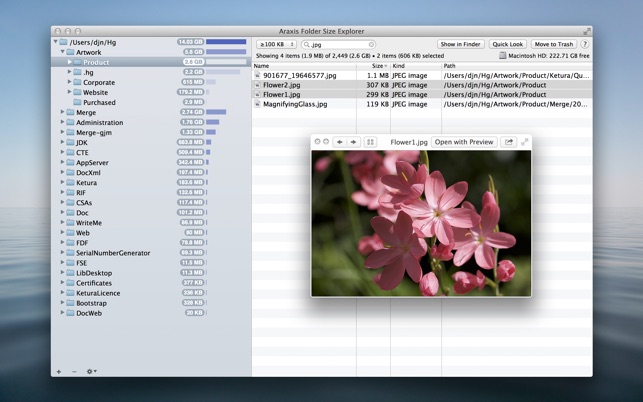Click the help question mark button
Screen dimensions: 643x402
(x=585, y=45)
